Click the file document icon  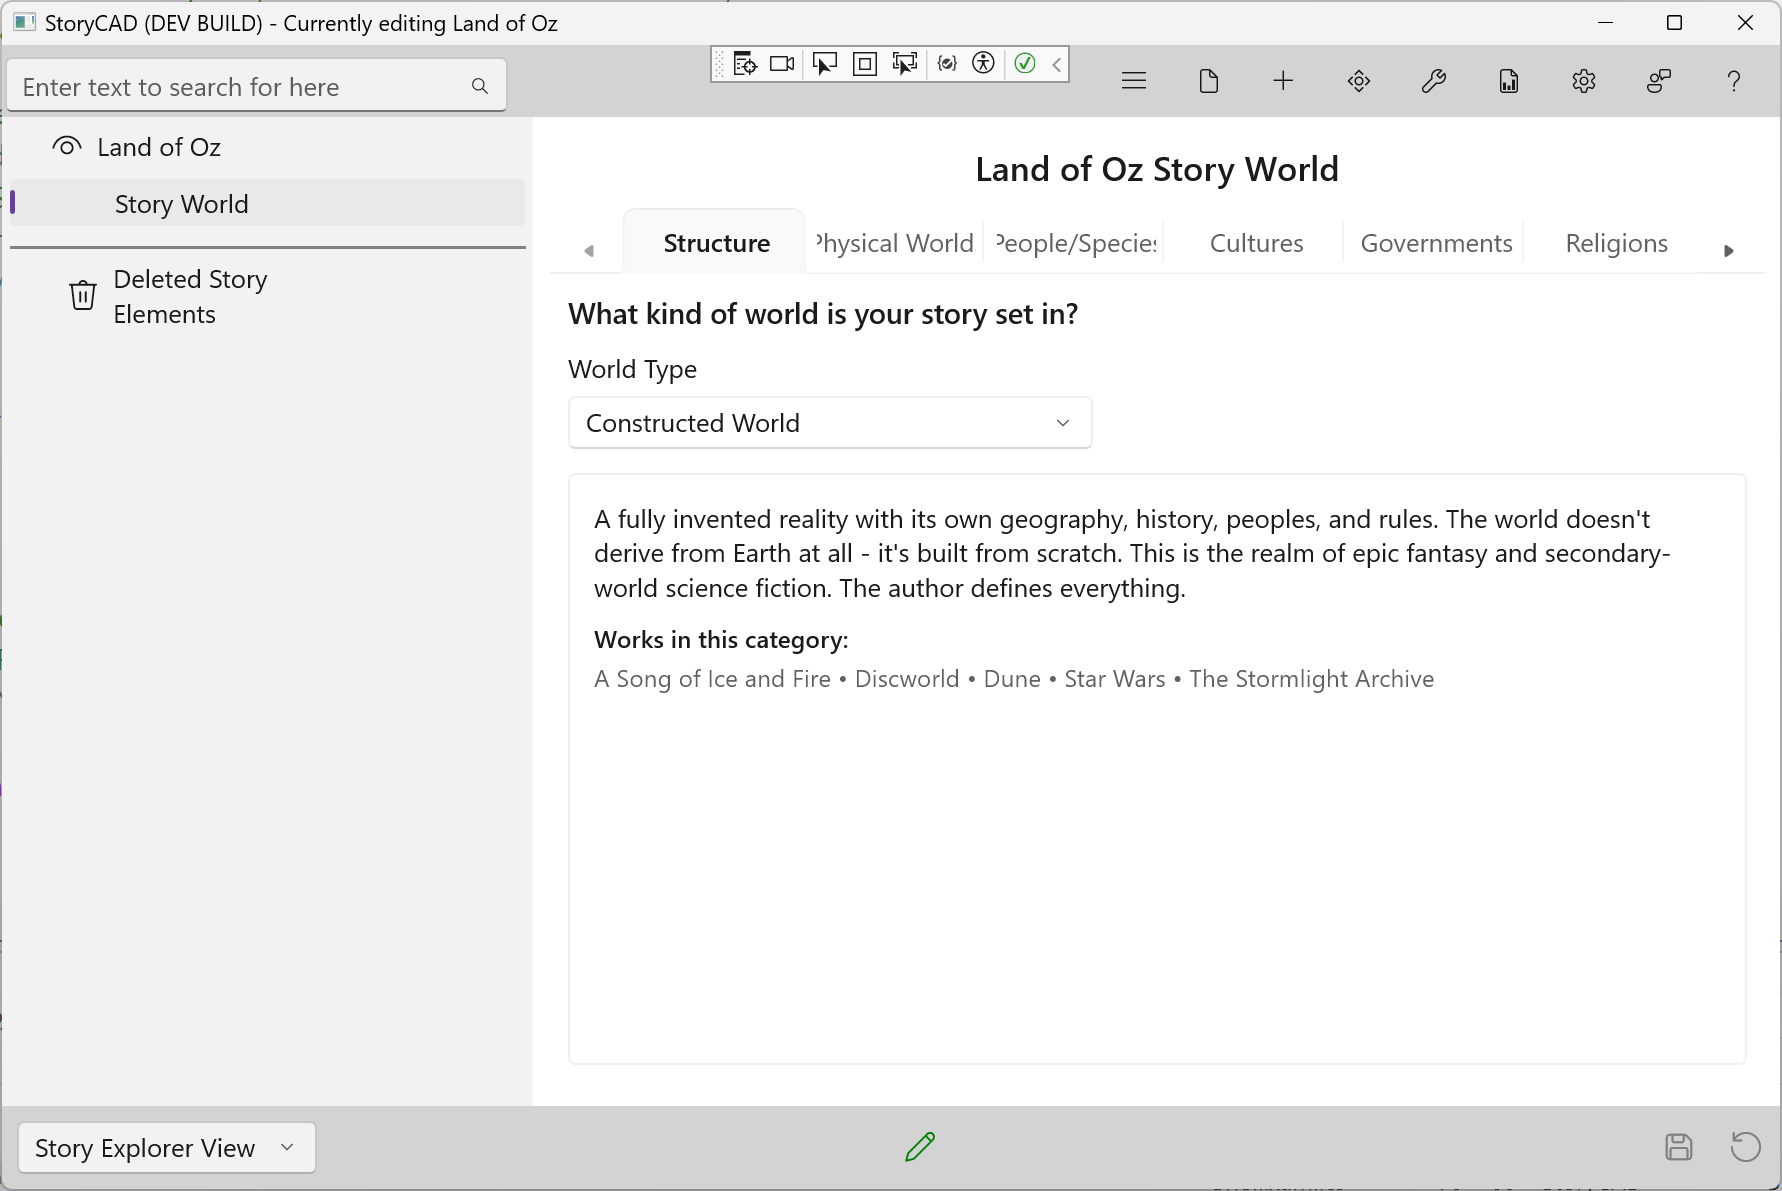[x=1208, y=81]
